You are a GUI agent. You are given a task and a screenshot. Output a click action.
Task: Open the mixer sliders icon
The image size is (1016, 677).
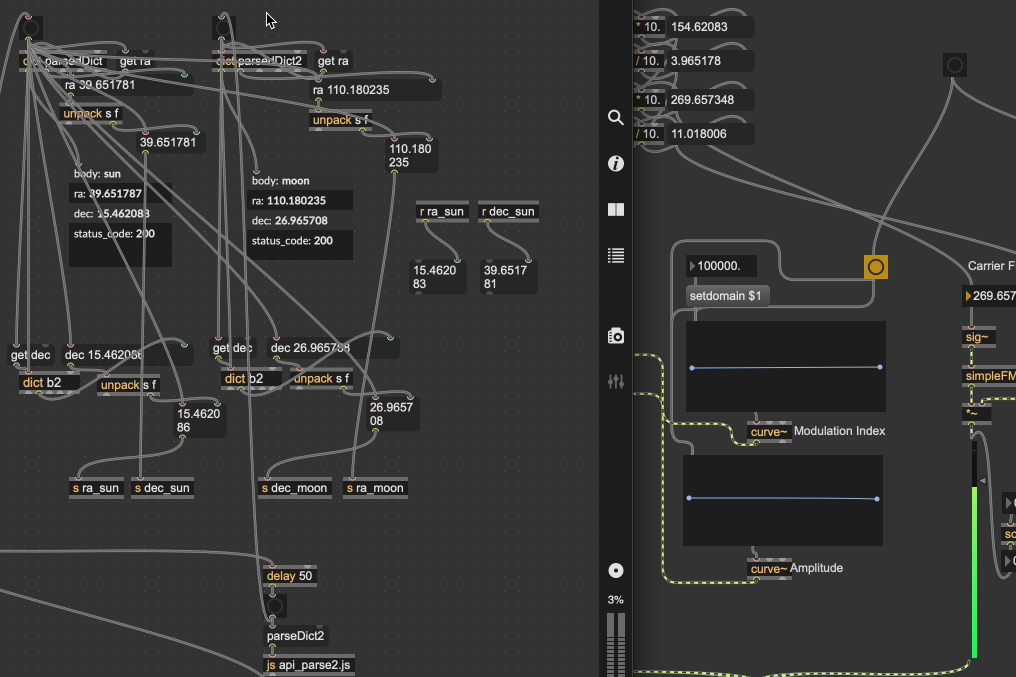[616, 382]
